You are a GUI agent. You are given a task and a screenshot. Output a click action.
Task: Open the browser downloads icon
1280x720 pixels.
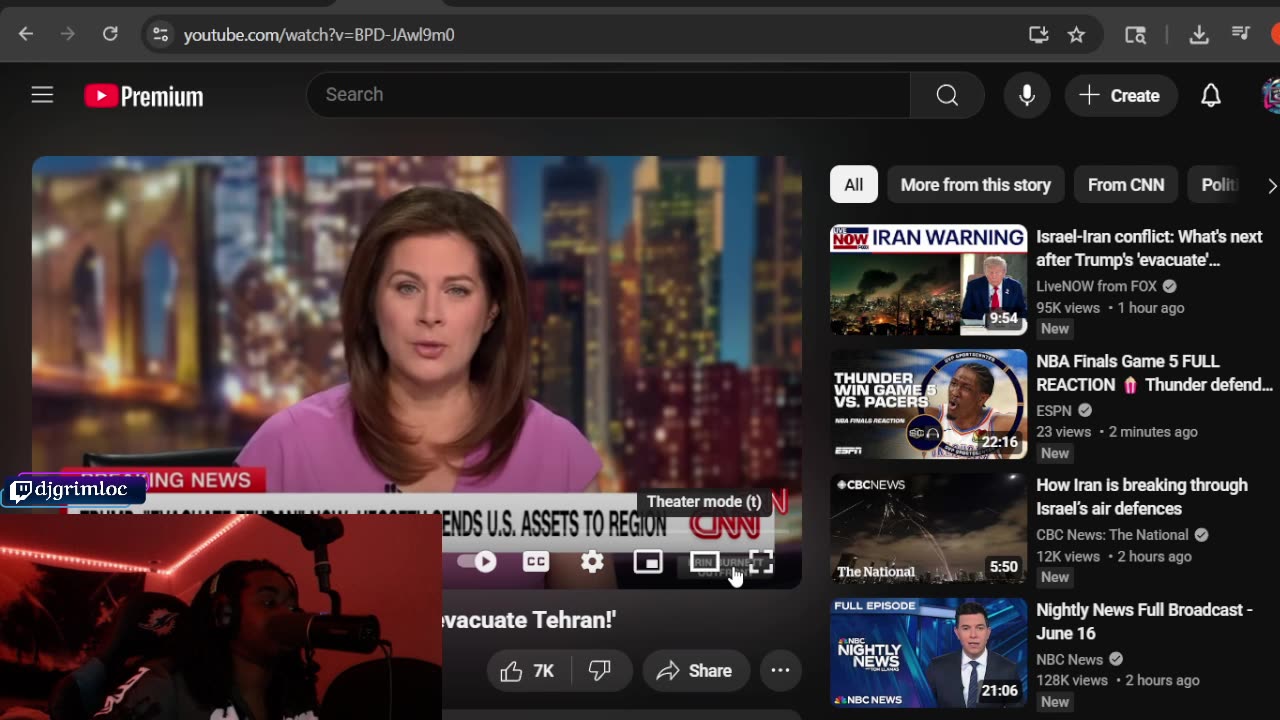pos(1199,35)
